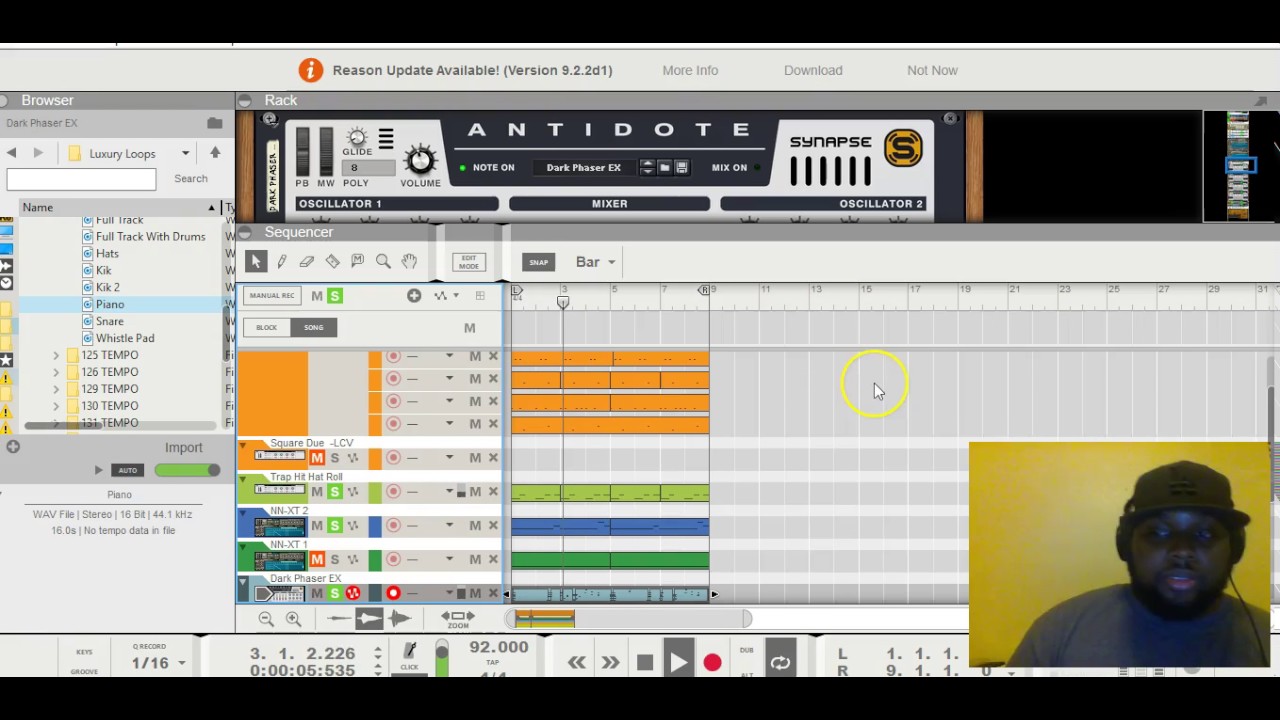1280x720 pixels.
Task: Click the browser back arrow
Action: [11, 153]
